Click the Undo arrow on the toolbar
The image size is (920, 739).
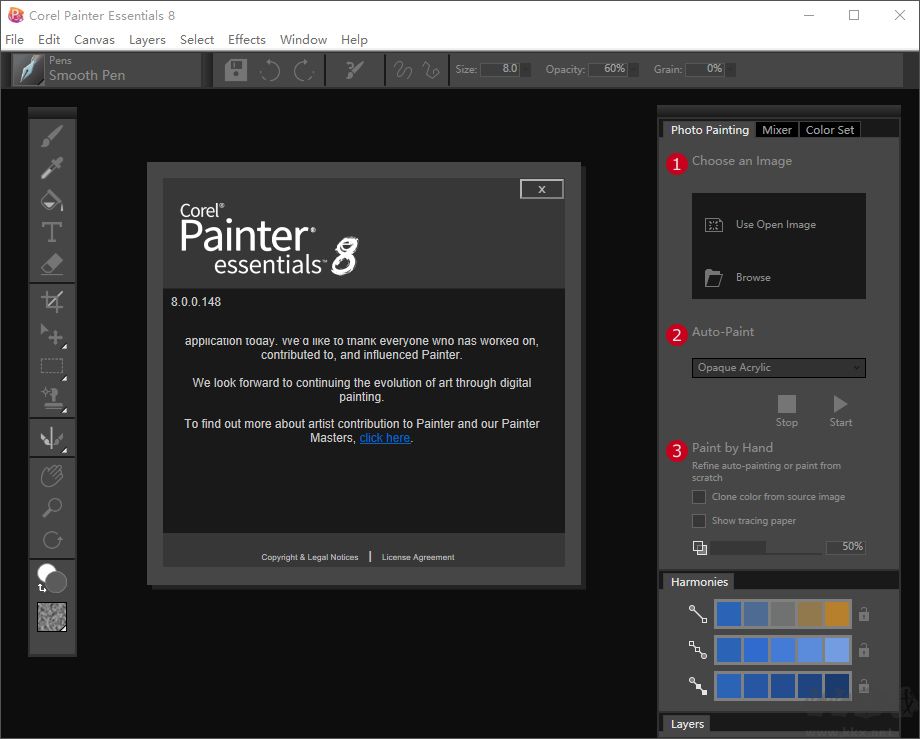pyautogui.click(x=269, y=69)
